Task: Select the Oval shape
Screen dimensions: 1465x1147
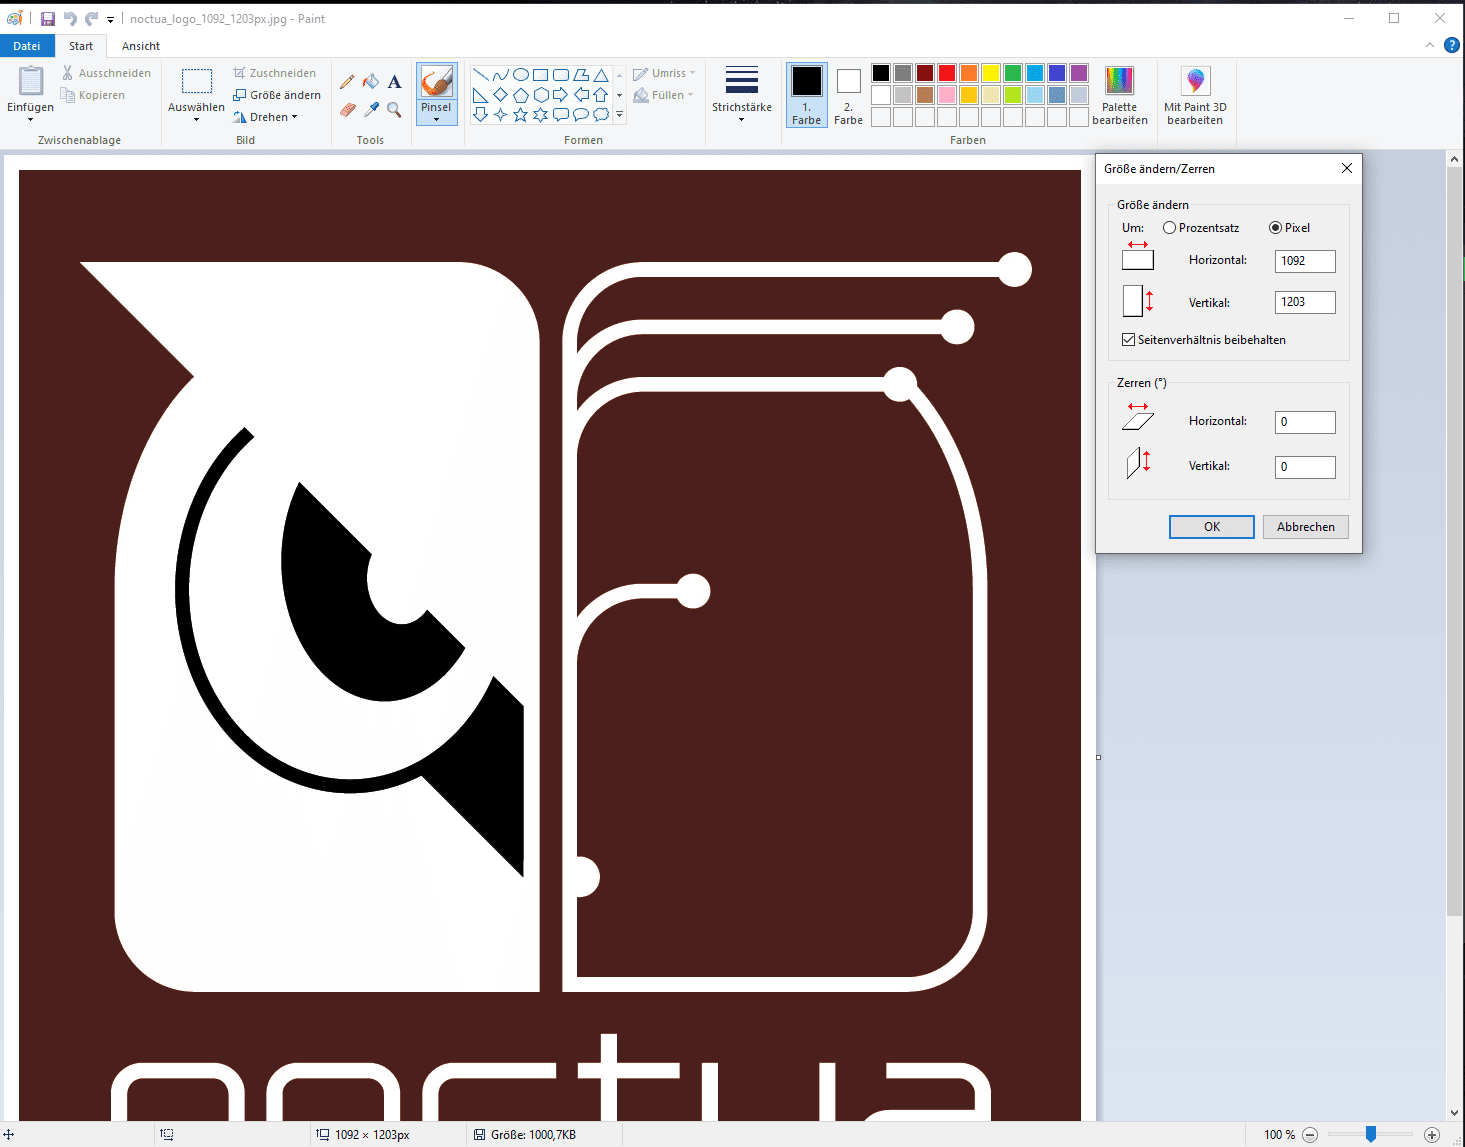Action: coord(520,75)
